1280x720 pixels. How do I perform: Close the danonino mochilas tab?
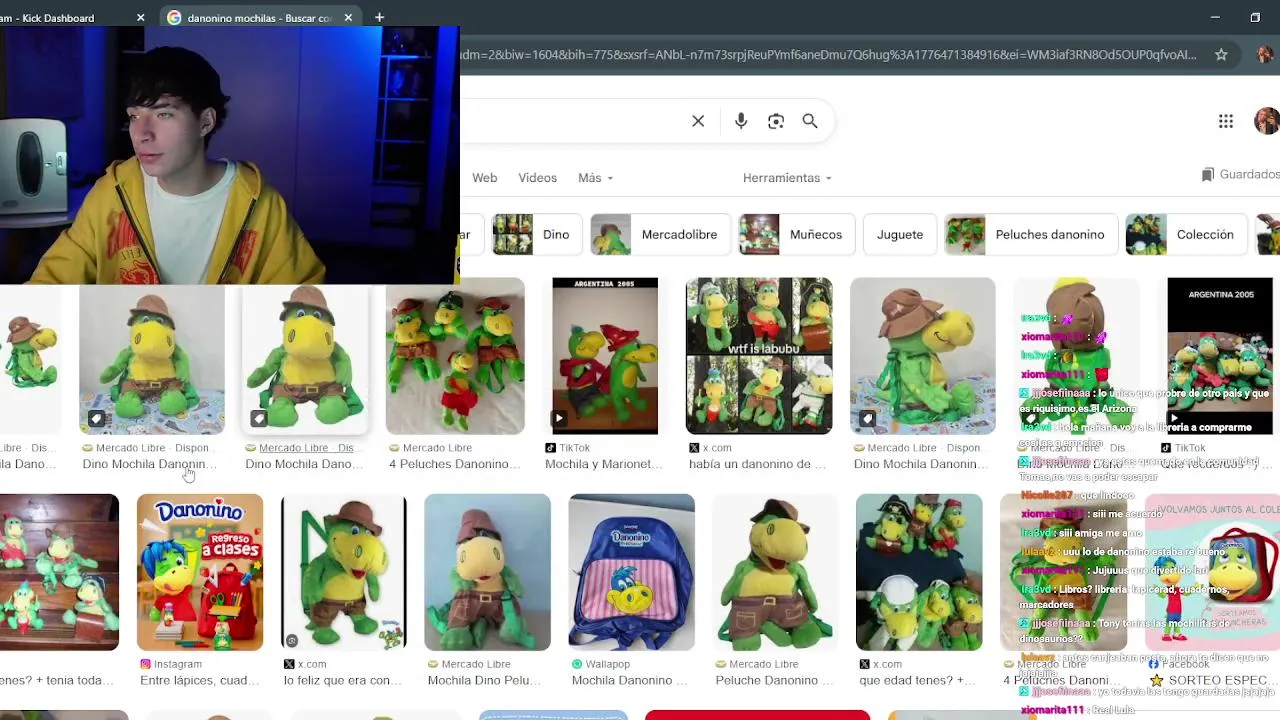[x=348, y=17]
